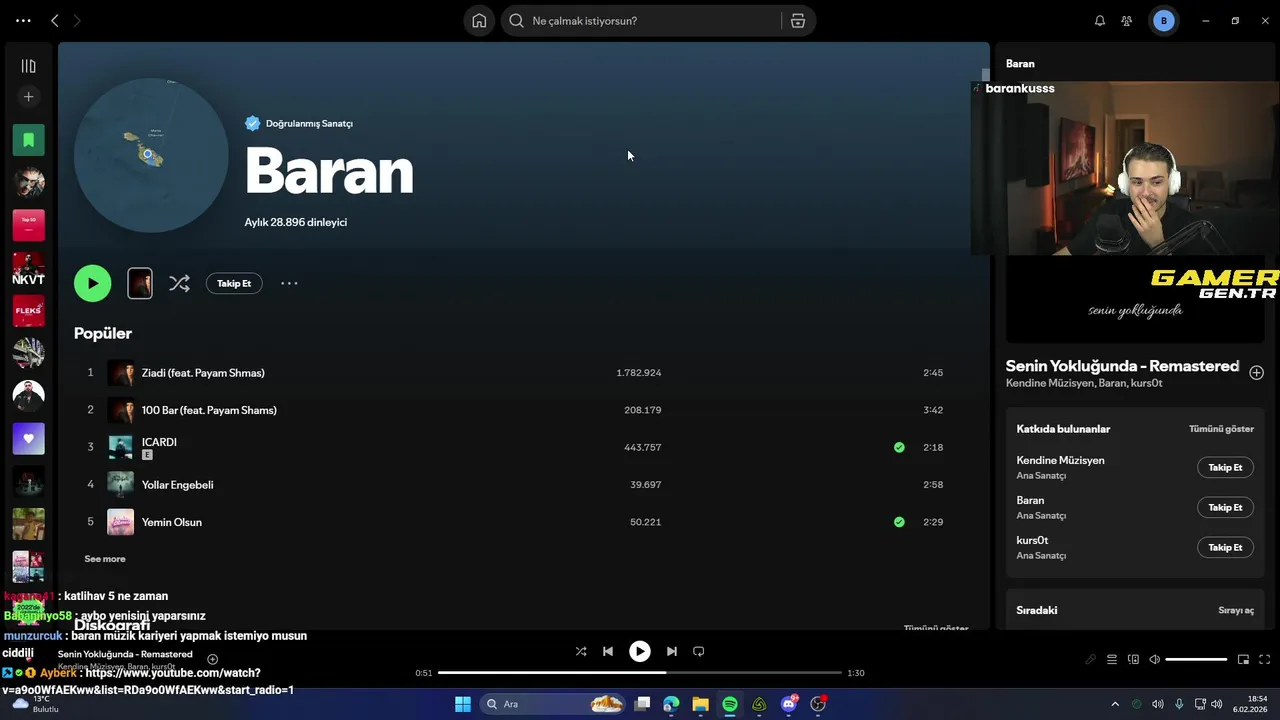This screenshot has height=720, width=1280.
Task: Toggle saved checkmark on ICARDI
Action: click(899, 447)
